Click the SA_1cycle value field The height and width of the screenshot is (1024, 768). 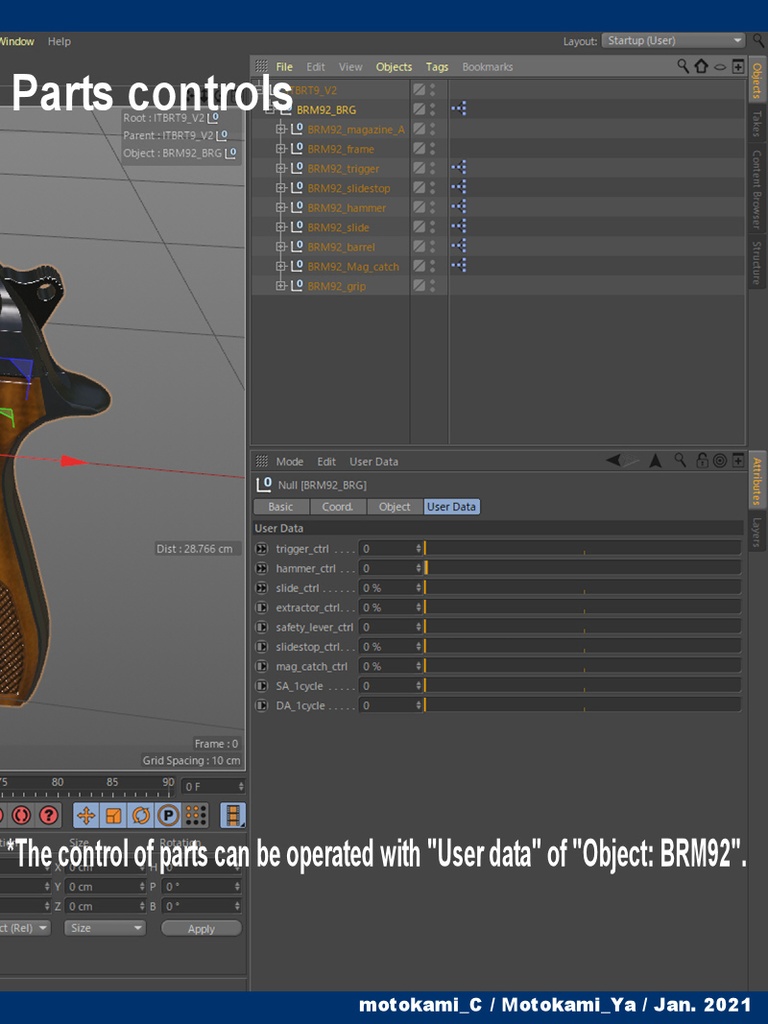pos(391,686)
